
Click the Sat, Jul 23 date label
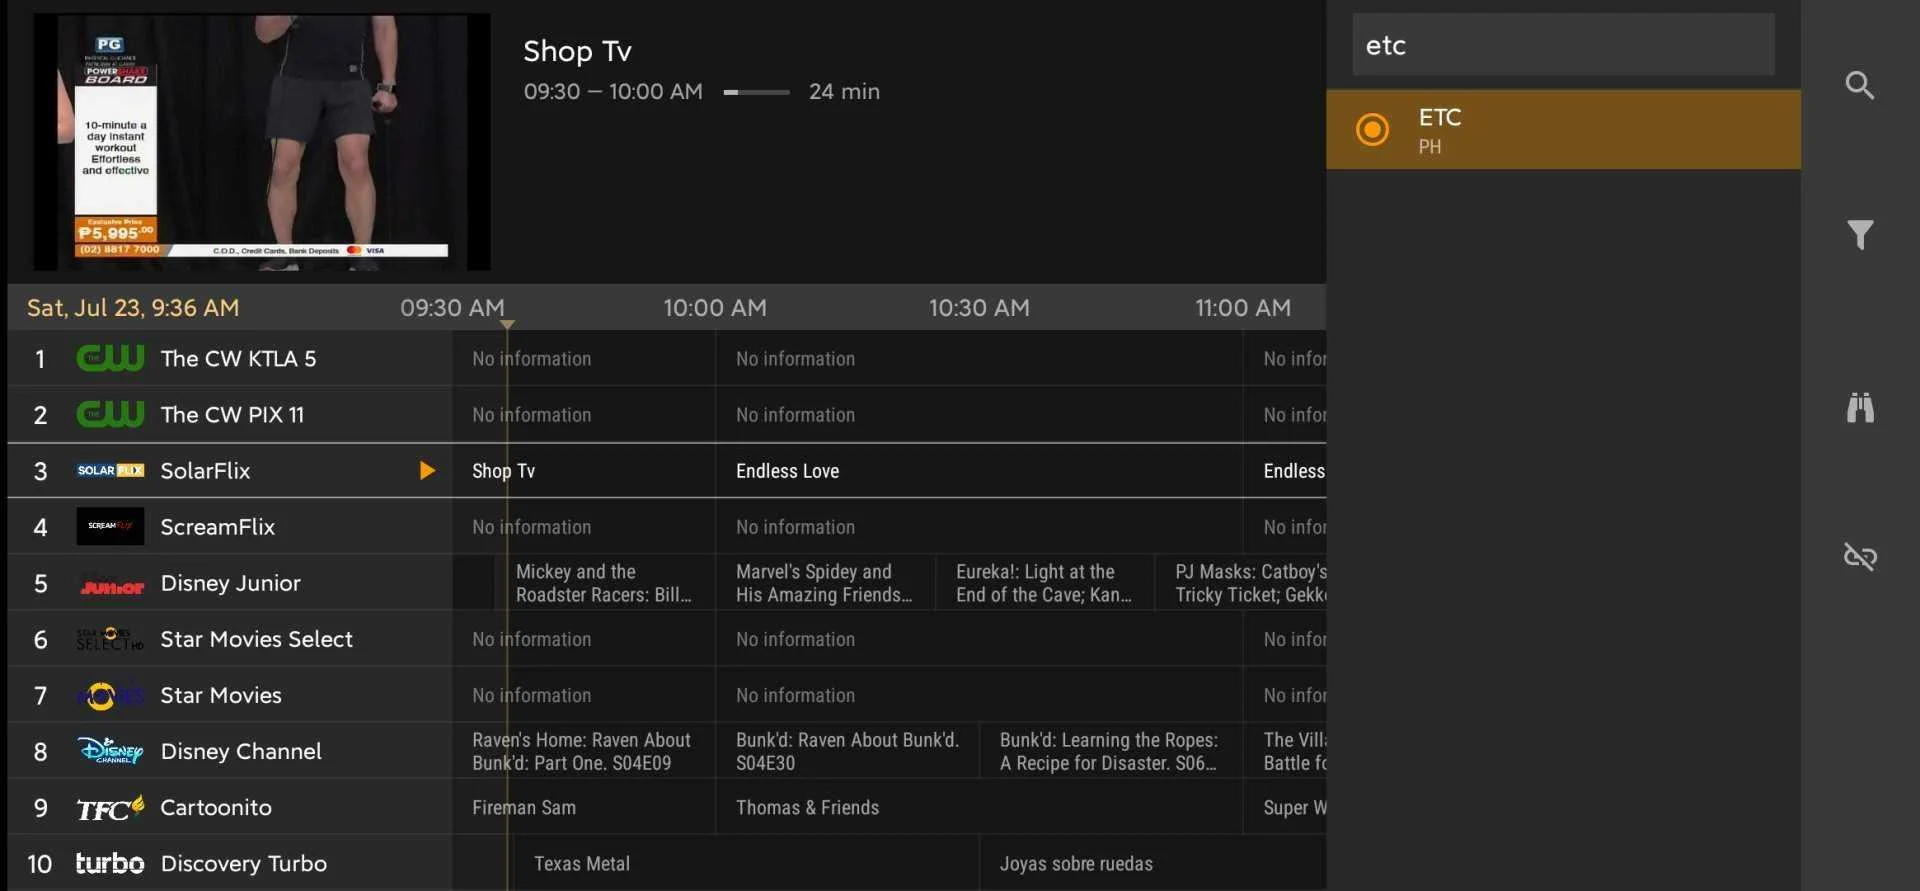coord(133,308)
